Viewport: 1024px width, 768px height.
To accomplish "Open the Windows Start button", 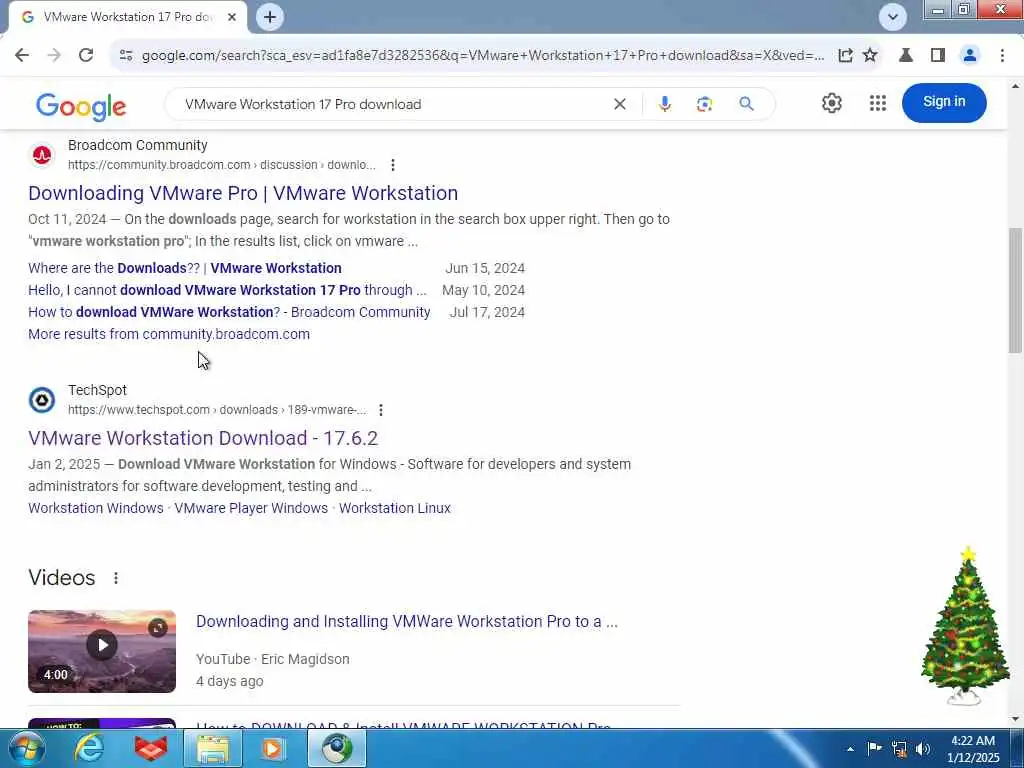I will [26, 748].
